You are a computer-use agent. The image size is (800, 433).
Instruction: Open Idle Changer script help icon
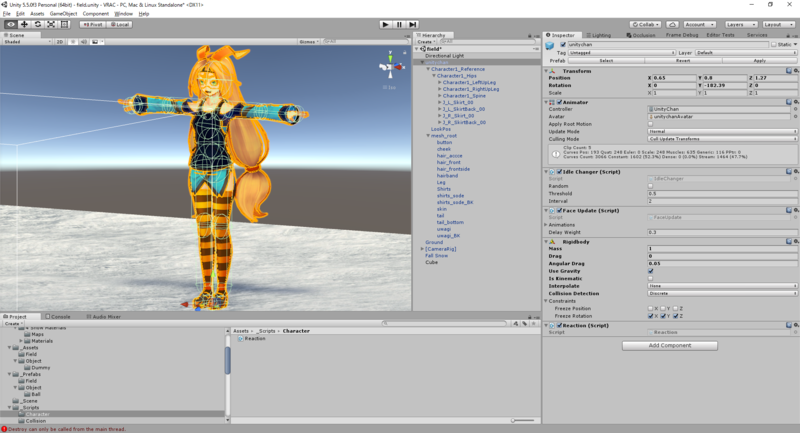(x=789, y=171)
